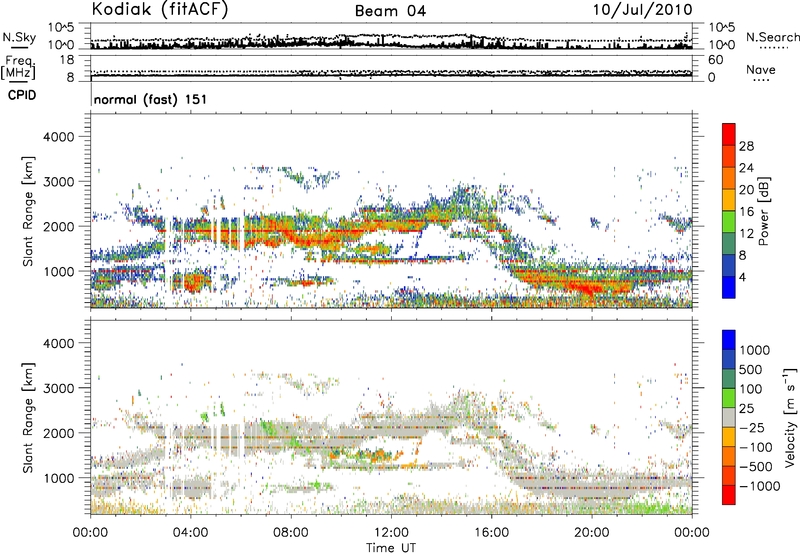Click the 'Kodiak (fitACF)' title text

point(160,10)
